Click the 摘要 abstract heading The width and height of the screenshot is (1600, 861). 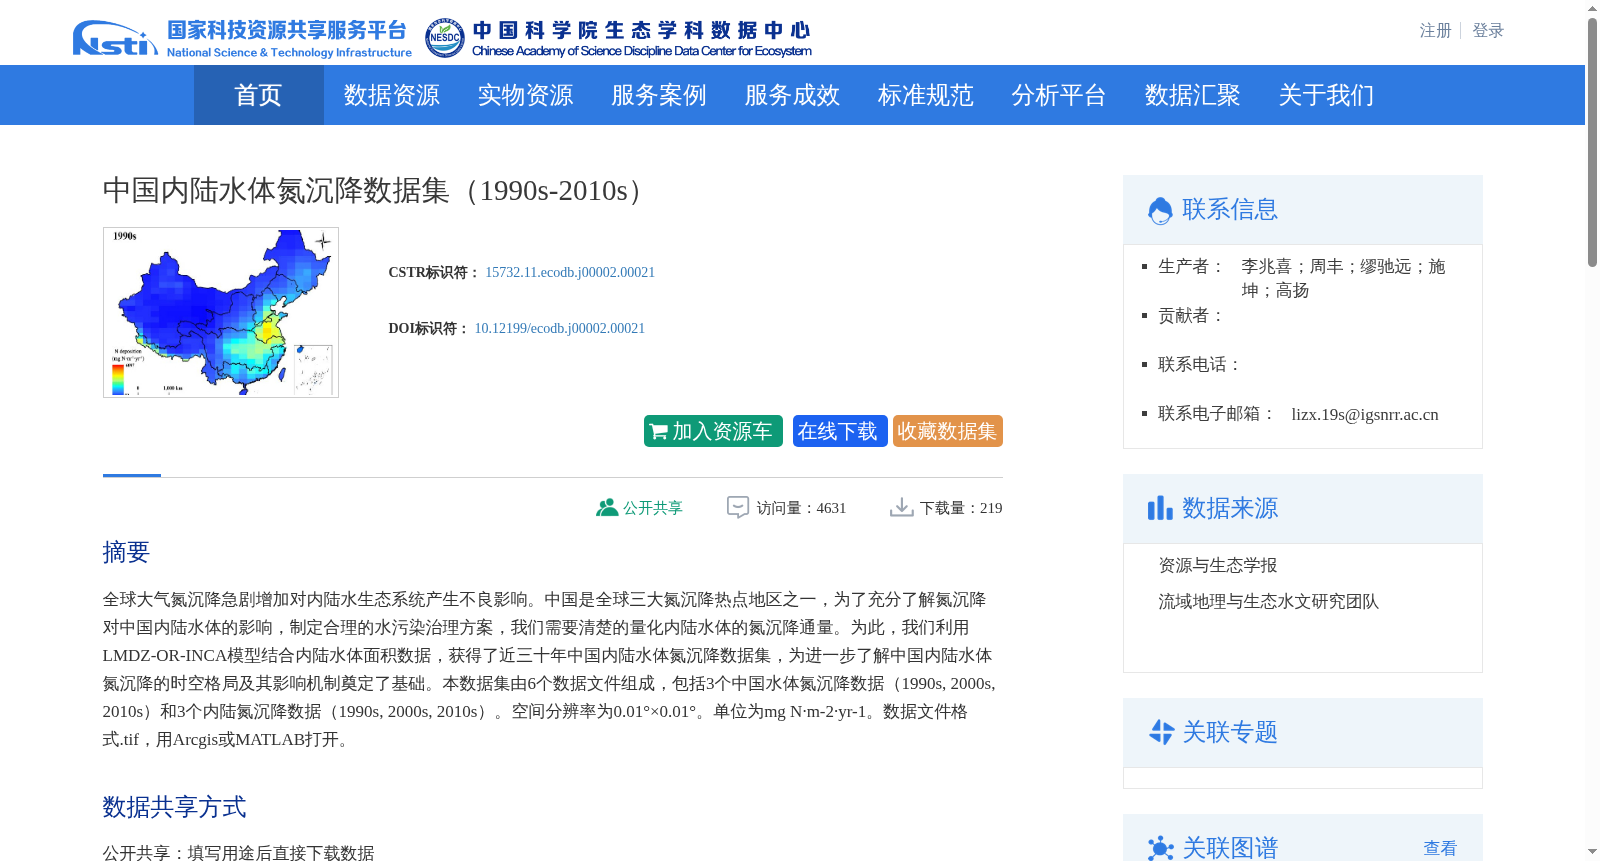pyautogui.click(x=126, y=552)
